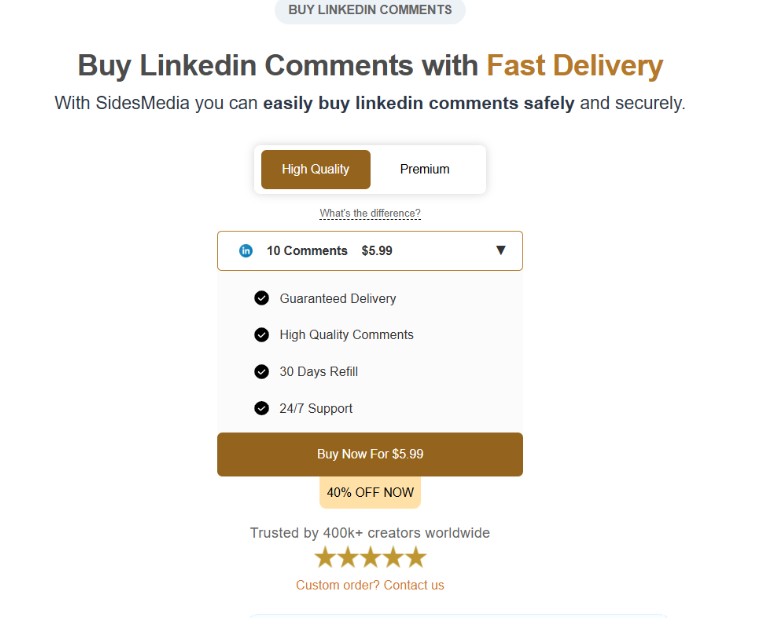Click the middle gold rating star
Screen dimensions: 765x633
click(370, 557)
